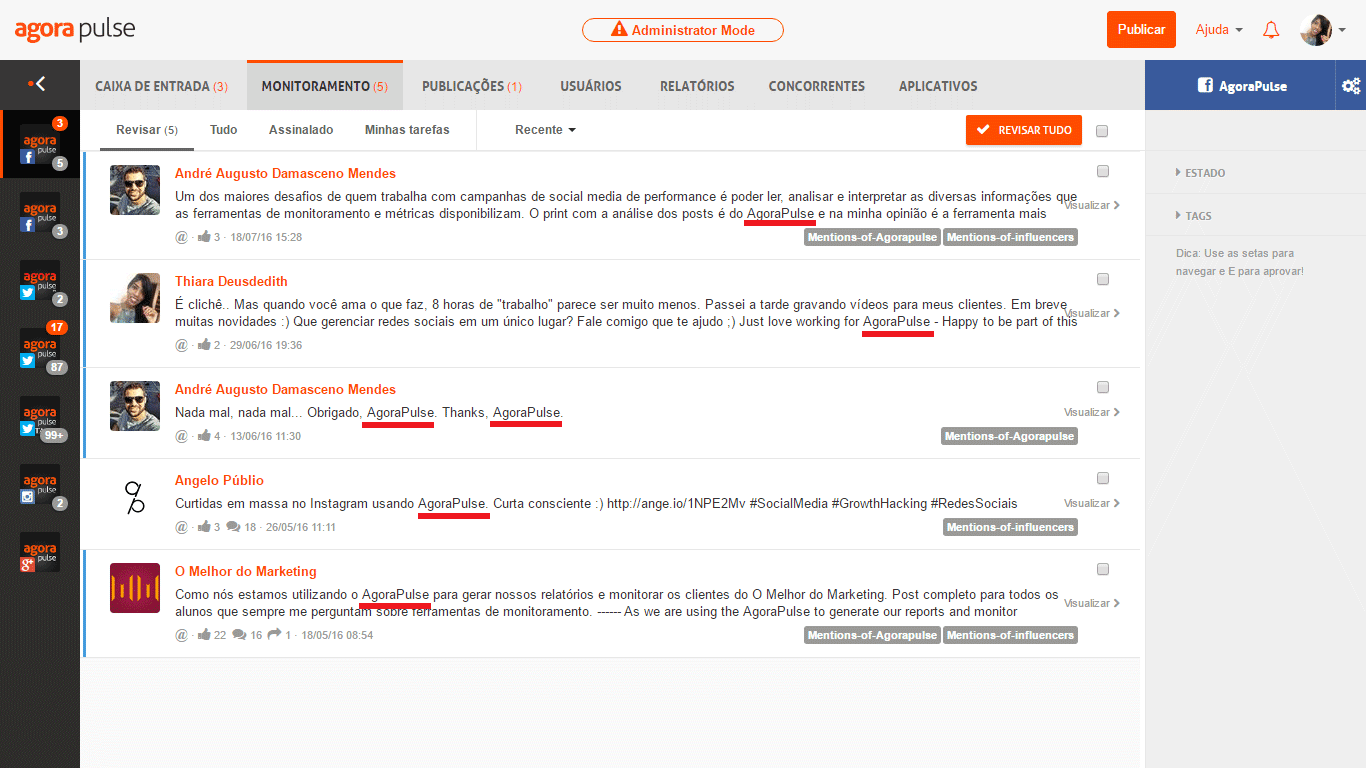
Task: Expand Visualizar on O Melhor do Marketing post
Action: pyautogui.click(x=1091, y=603)
